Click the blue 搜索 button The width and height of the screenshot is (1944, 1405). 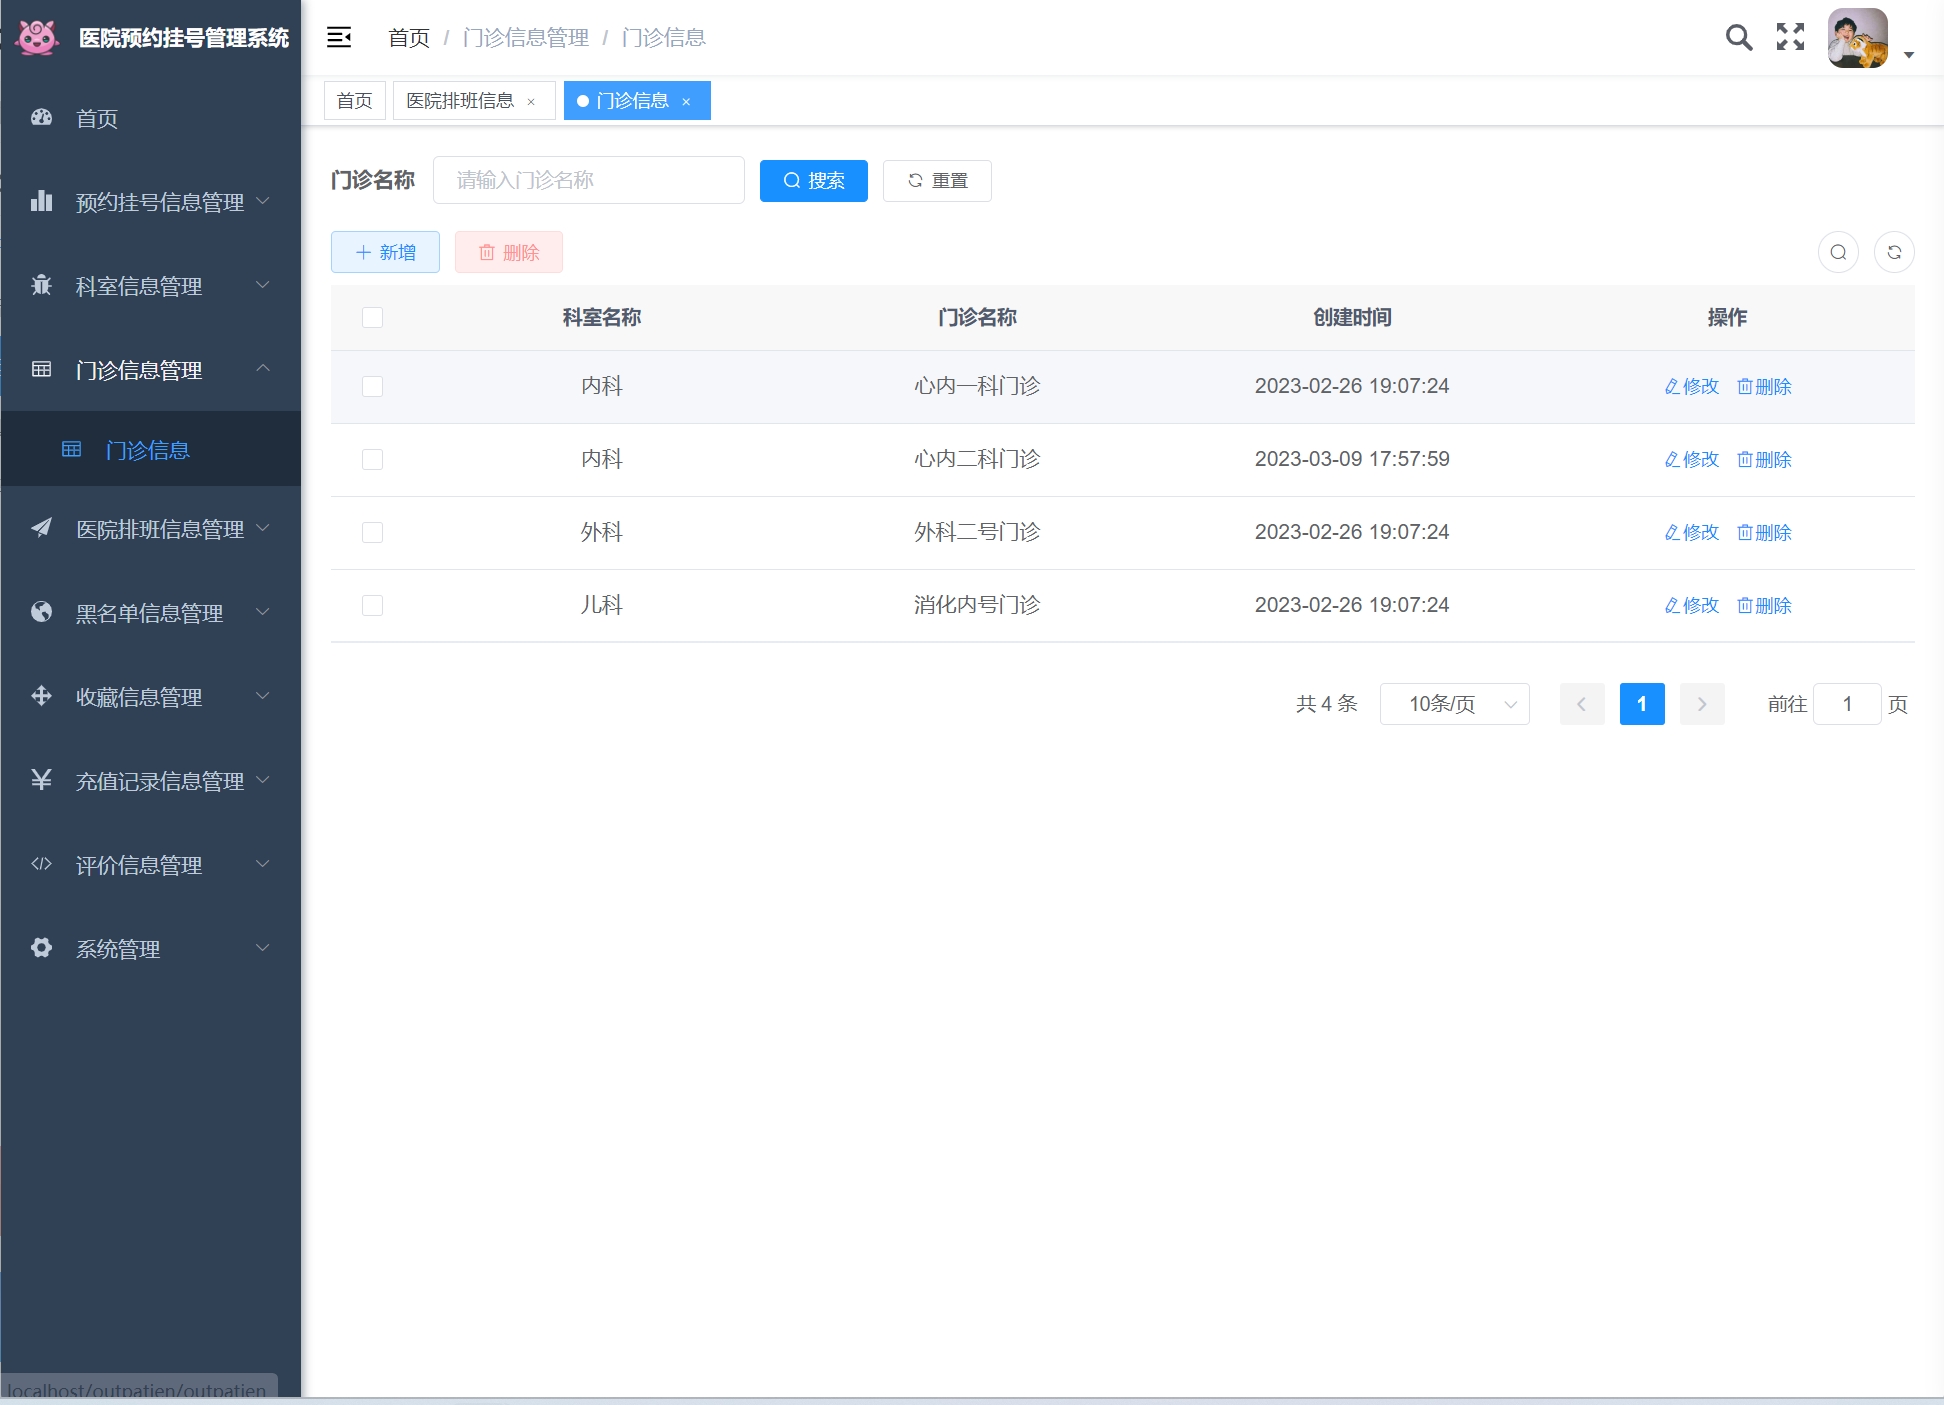[814, 181]
